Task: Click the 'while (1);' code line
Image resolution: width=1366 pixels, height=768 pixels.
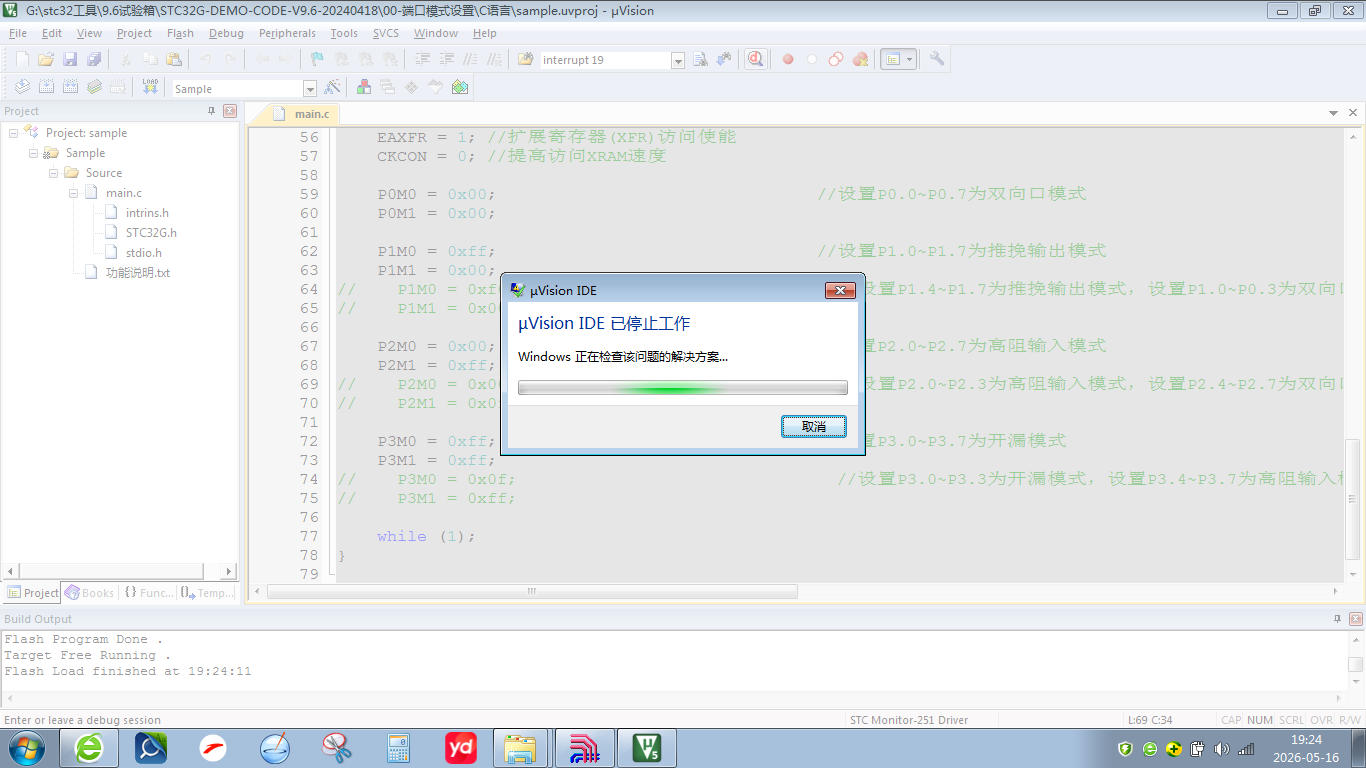Action: point(426,537)
